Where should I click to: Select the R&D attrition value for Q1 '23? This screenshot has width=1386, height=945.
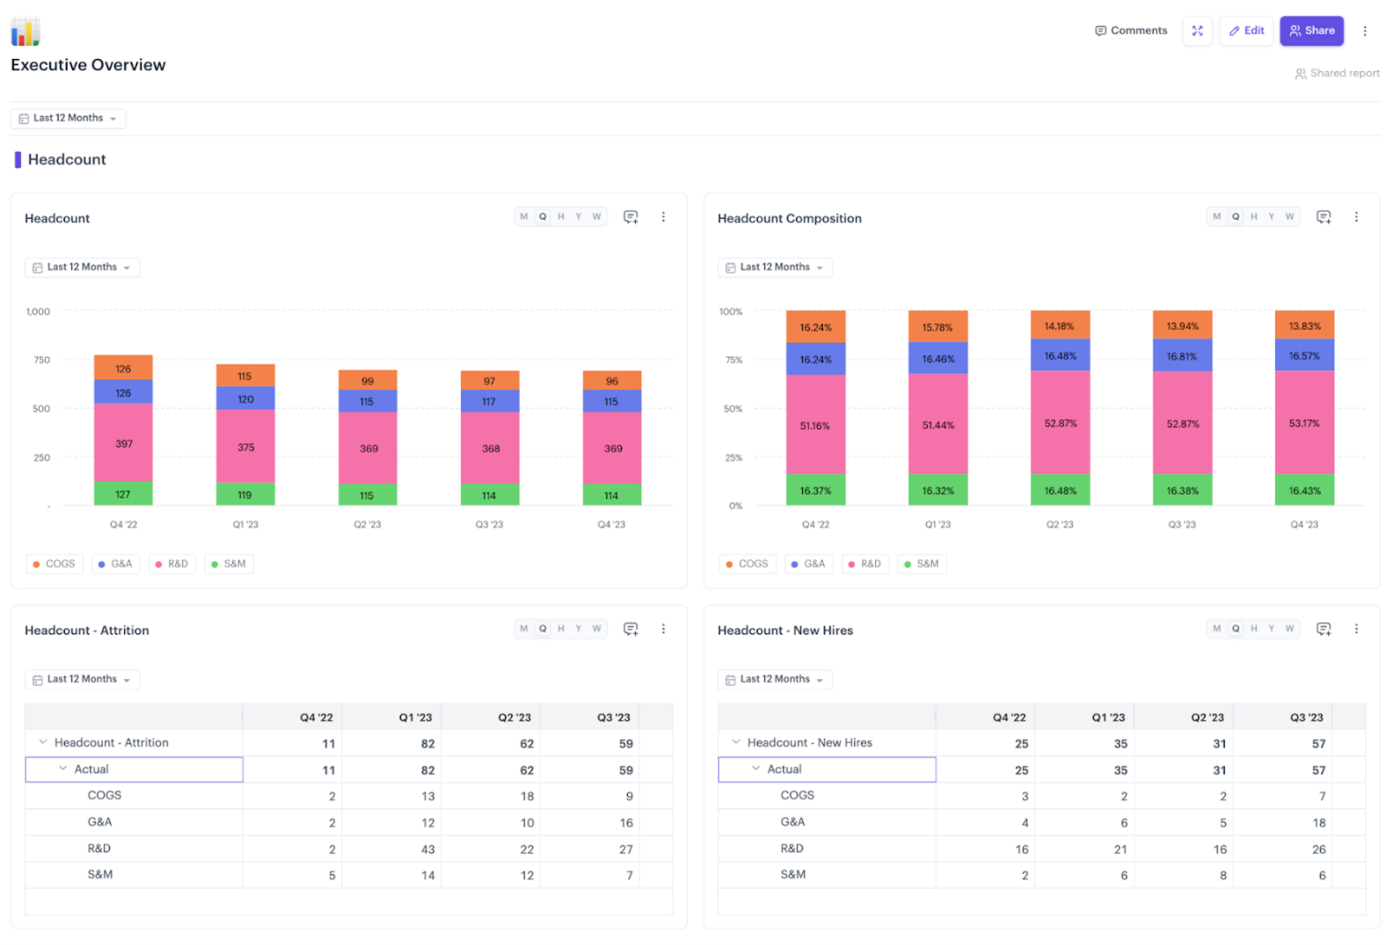(421, 847)
